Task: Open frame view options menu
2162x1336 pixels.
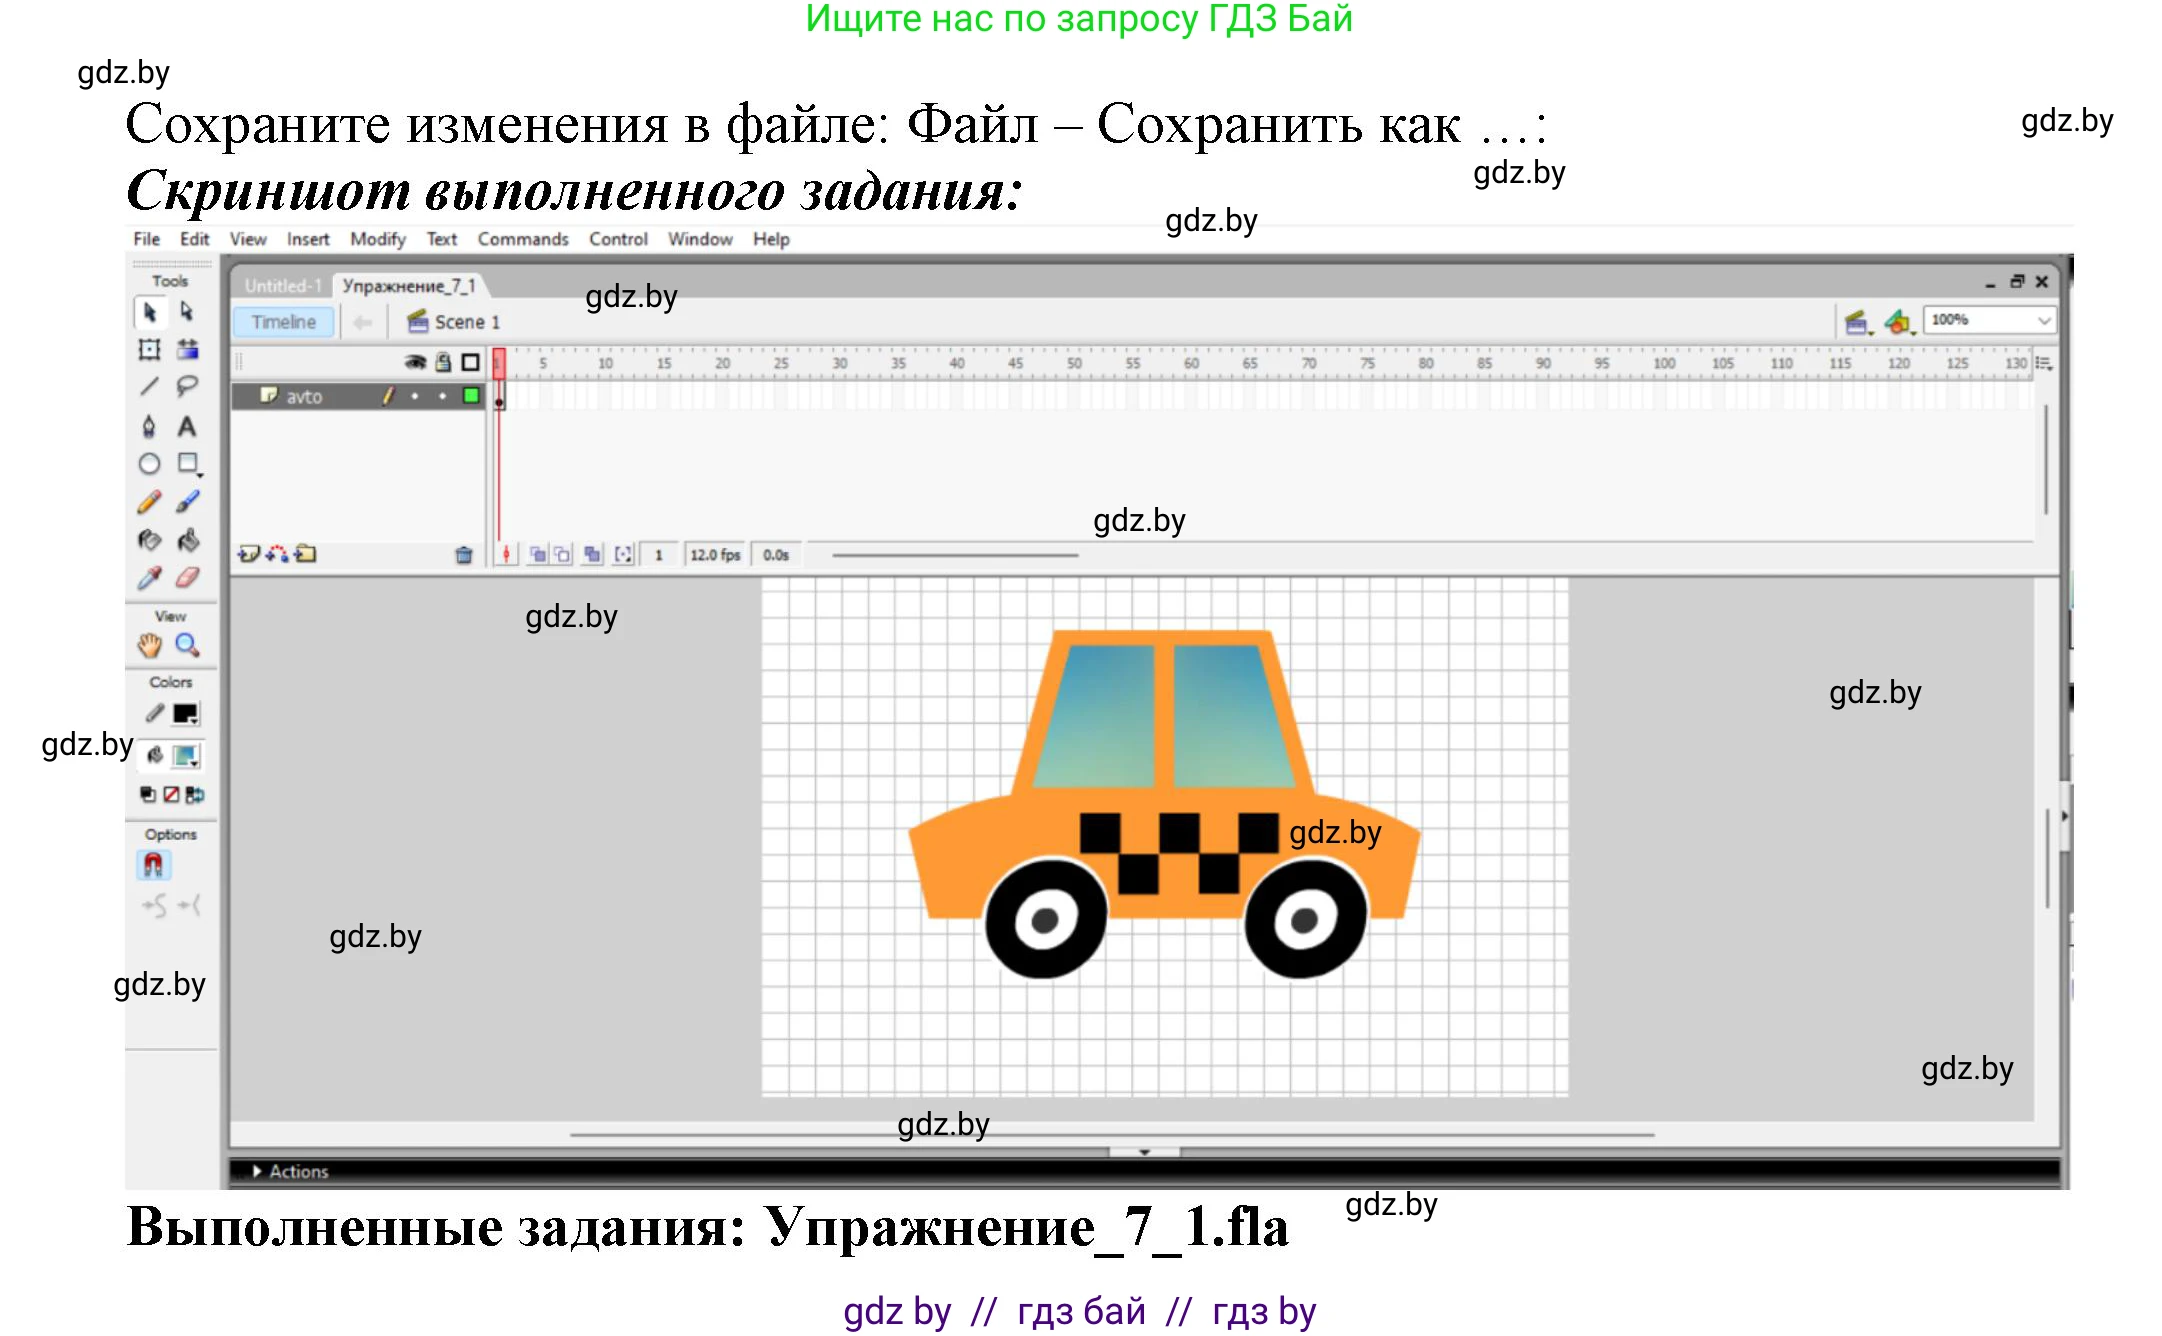Action: [x=2043, y=363]
